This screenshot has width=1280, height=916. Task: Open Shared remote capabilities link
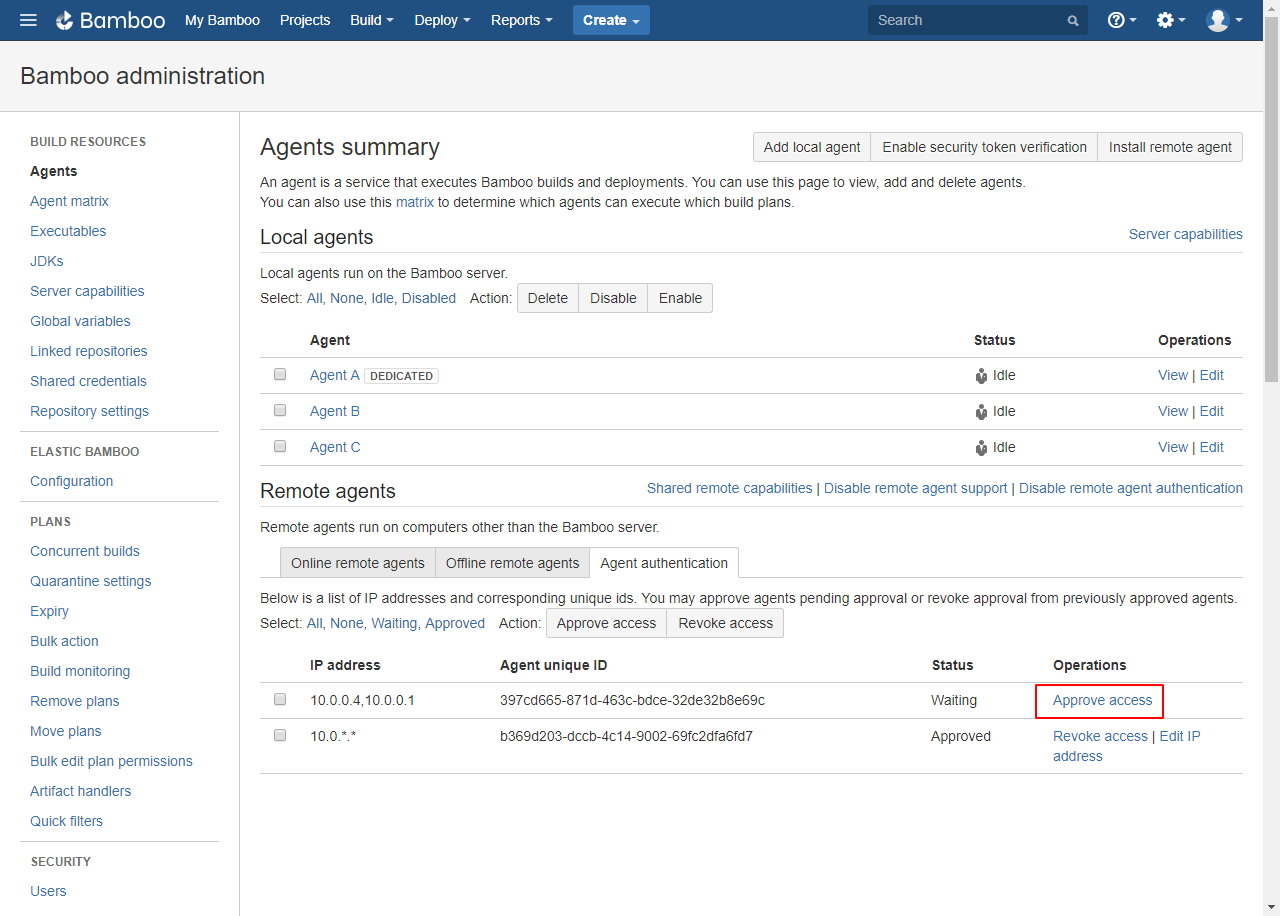point(729,488)
